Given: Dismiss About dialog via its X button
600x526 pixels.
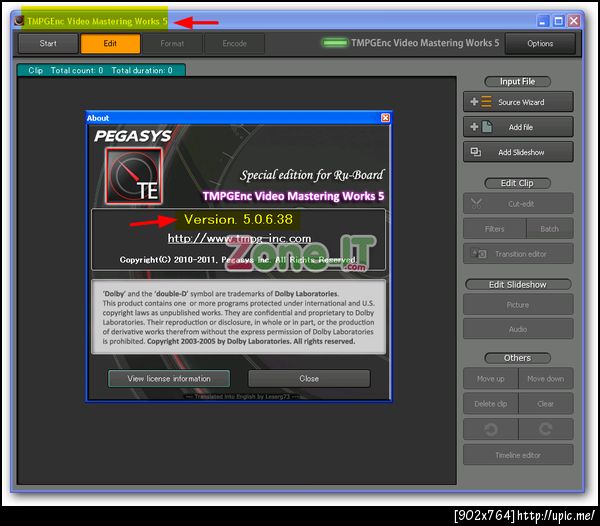Looking at the screenshot, I should [x=385, y=118].
